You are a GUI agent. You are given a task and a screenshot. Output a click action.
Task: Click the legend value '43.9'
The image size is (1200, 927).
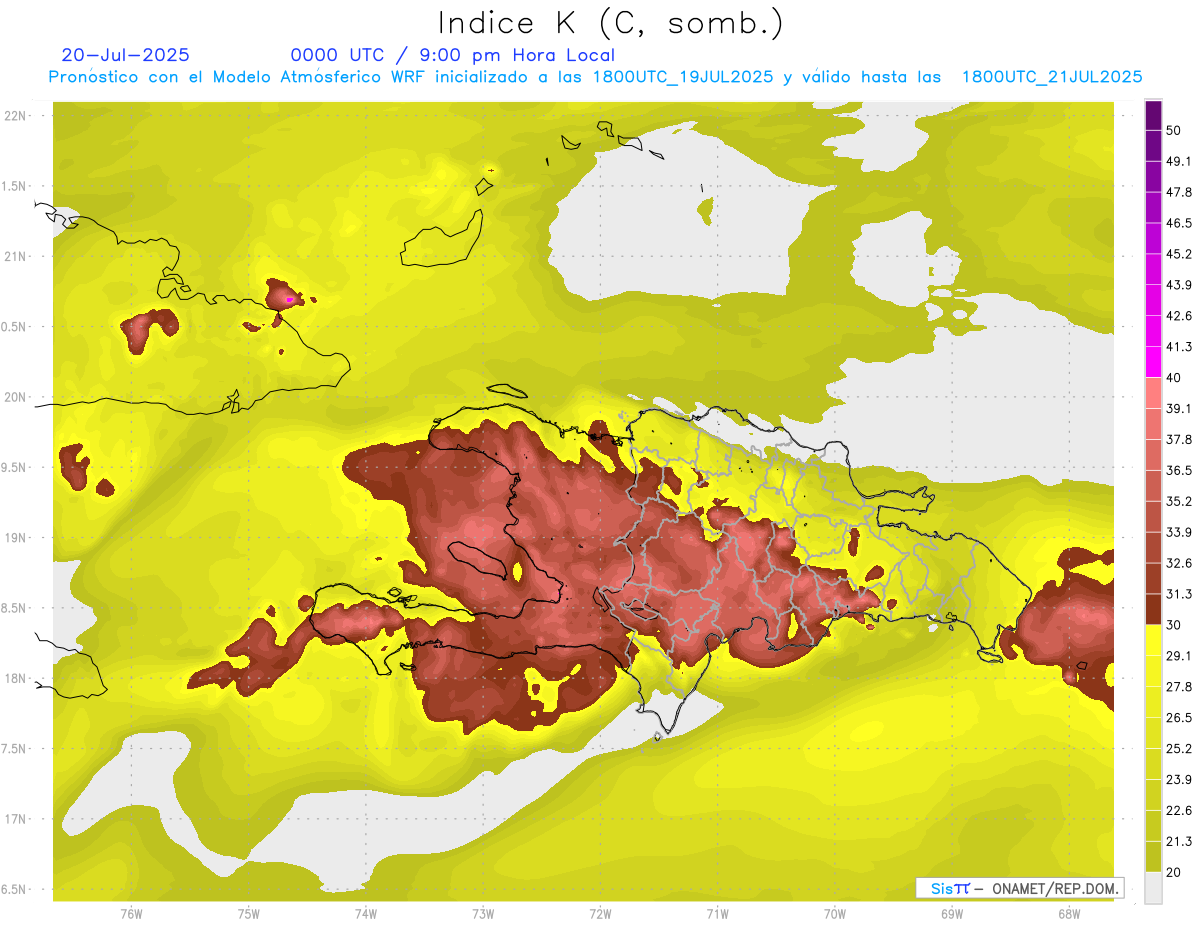[1179, 286]
